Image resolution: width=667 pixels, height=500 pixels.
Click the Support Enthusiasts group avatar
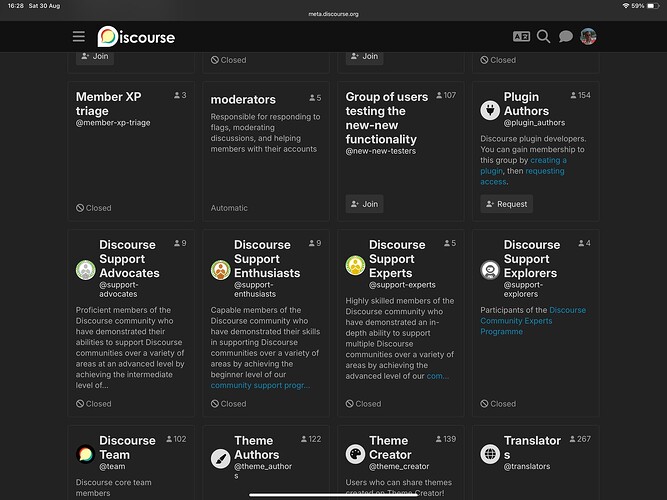(220, 269)
